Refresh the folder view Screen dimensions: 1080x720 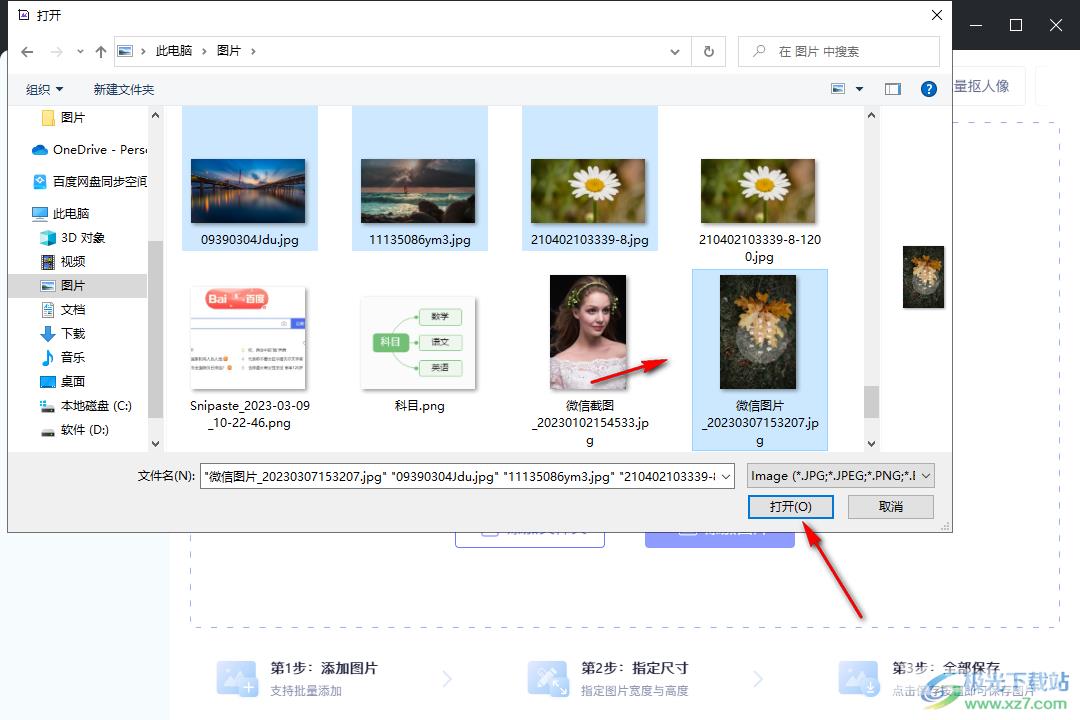click(709, 52)
